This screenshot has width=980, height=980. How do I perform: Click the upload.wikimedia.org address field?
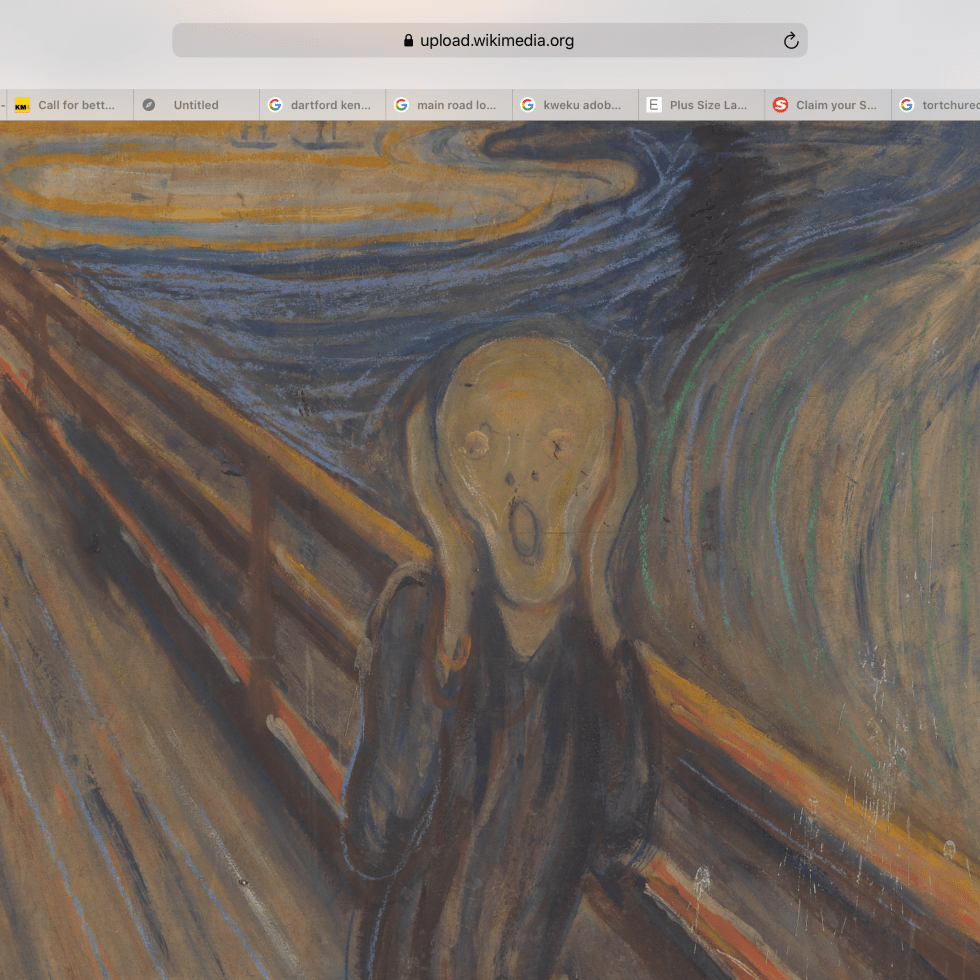496,41
